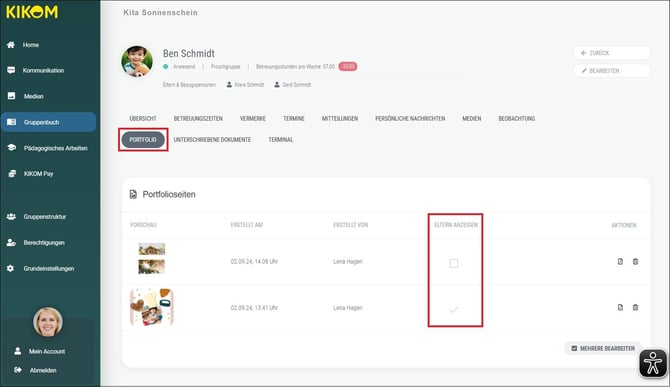Open the accessibility widget
Image resolution: width=670 pixels, height=387 pixels.
(653, 364)
